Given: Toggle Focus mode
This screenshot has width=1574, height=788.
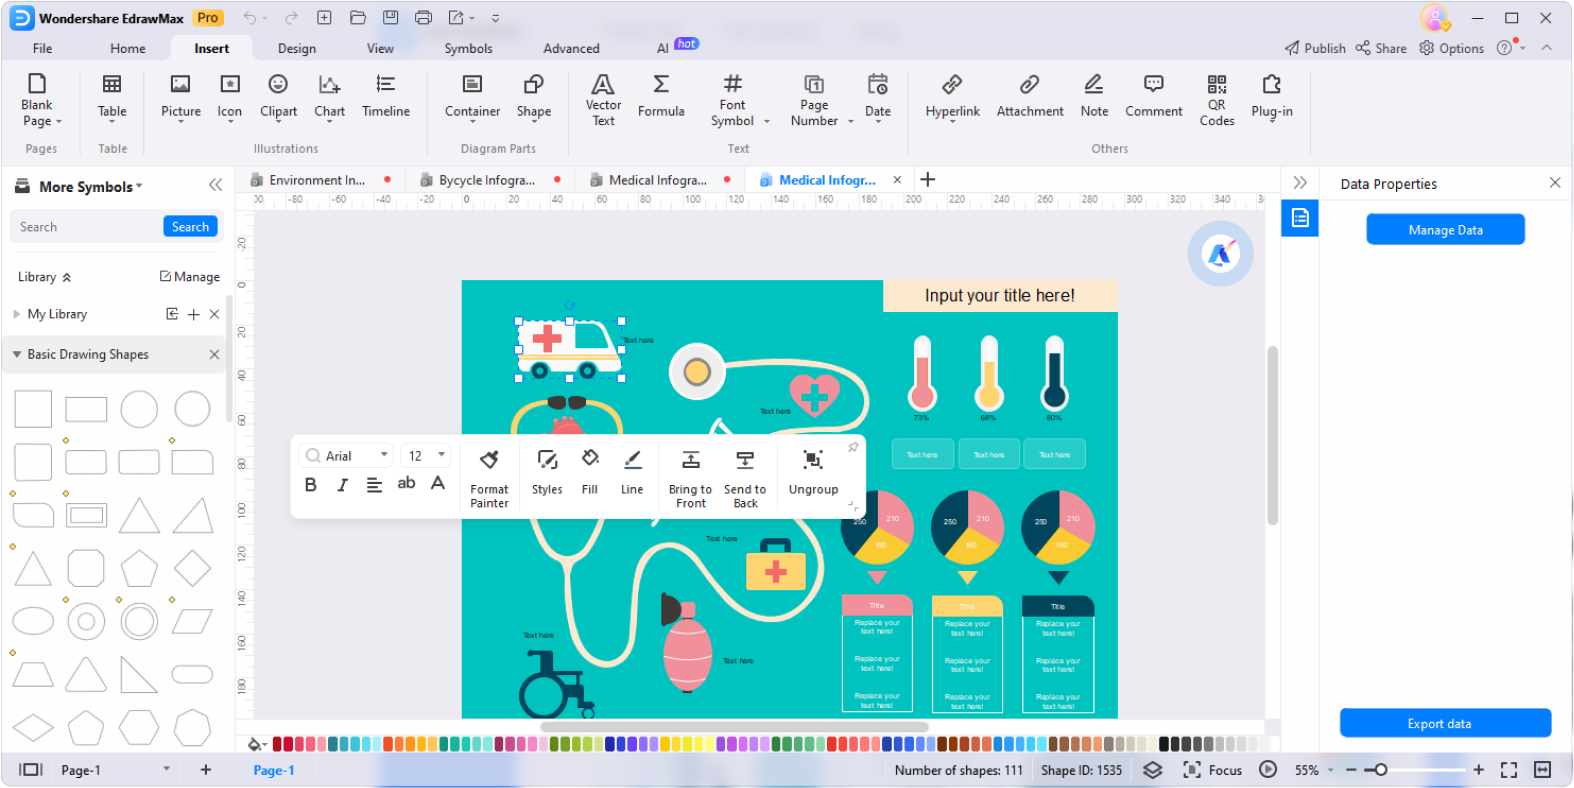Looking at the screenshot, I should click(x=1212, y=770).
